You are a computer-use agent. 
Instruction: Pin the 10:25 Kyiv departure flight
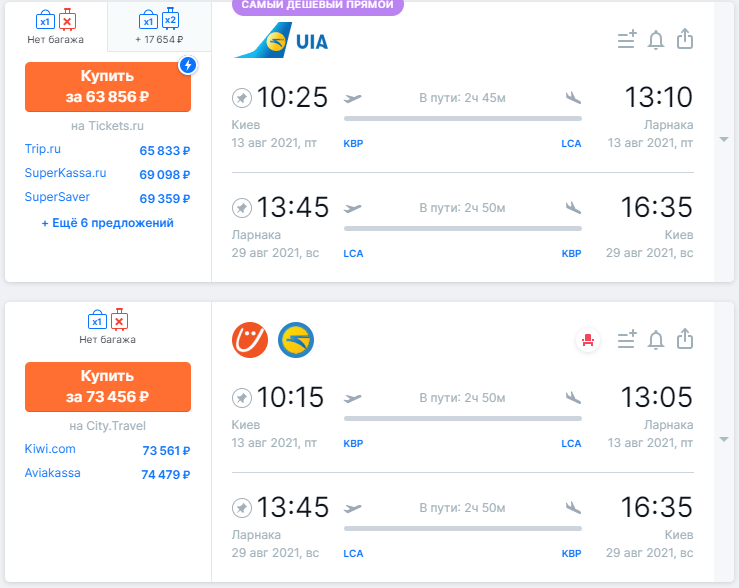(242, 98)
